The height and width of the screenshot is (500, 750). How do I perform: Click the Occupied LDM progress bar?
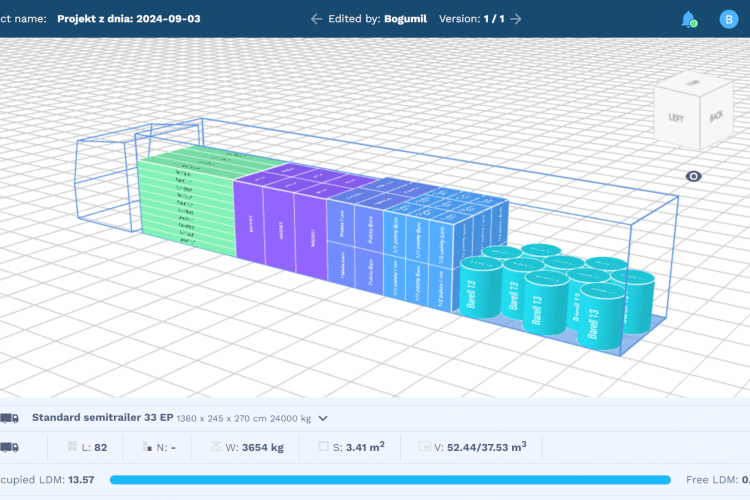390,480
